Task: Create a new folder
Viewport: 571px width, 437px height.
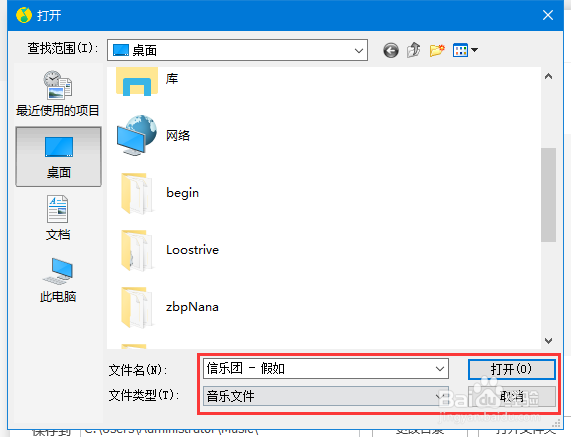Action: (437, 50)
